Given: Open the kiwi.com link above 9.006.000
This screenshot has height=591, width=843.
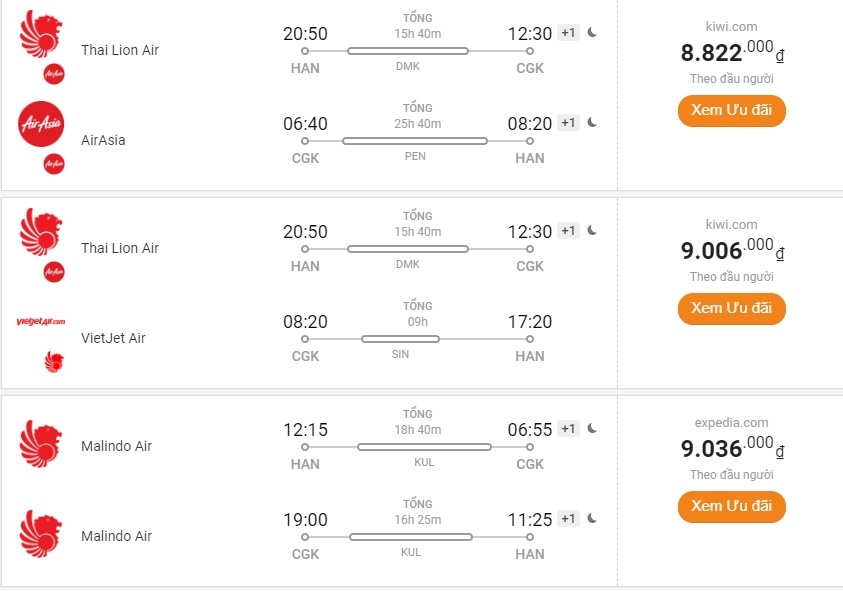Looking at the screenshot, I should pos(731,224).
